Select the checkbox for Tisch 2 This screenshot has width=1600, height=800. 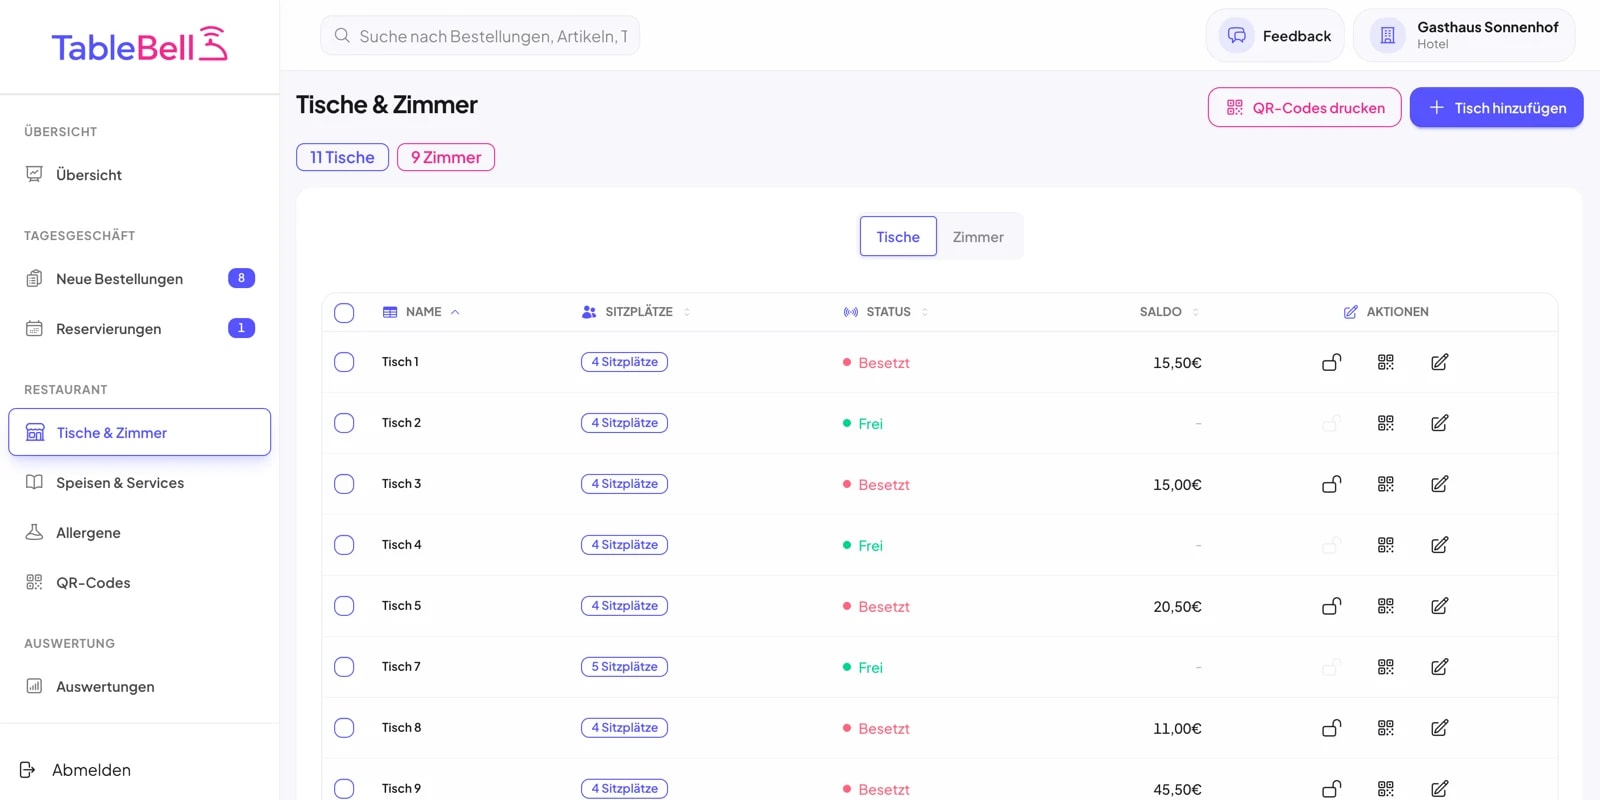344,423
